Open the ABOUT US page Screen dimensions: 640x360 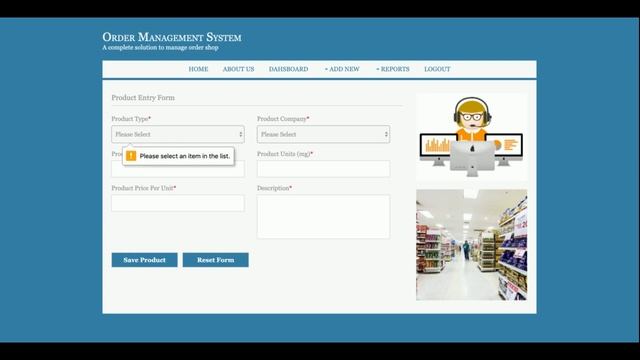[x=238, y=69]
